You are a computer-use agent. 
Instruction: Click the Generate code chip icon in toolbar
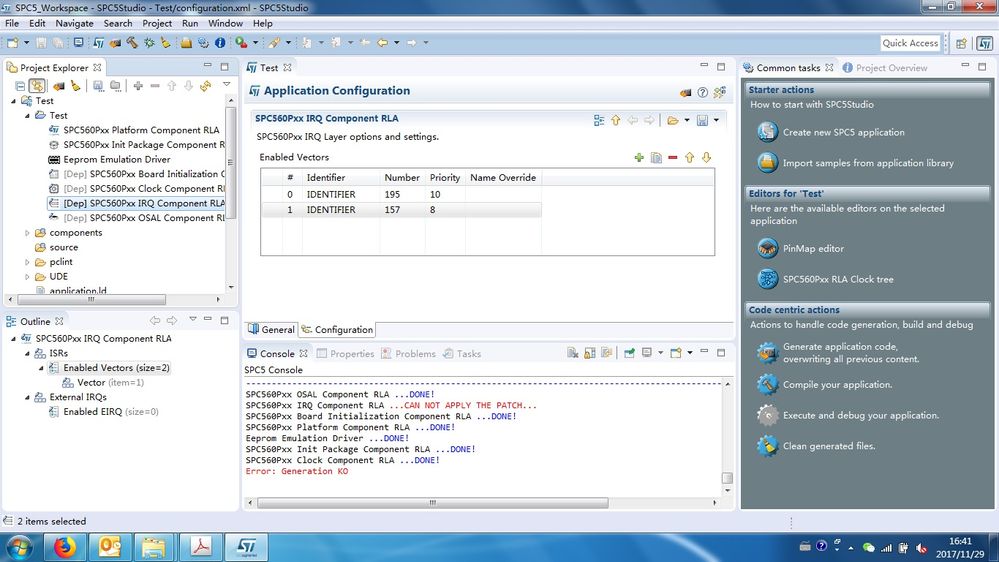tap(115, 43)
